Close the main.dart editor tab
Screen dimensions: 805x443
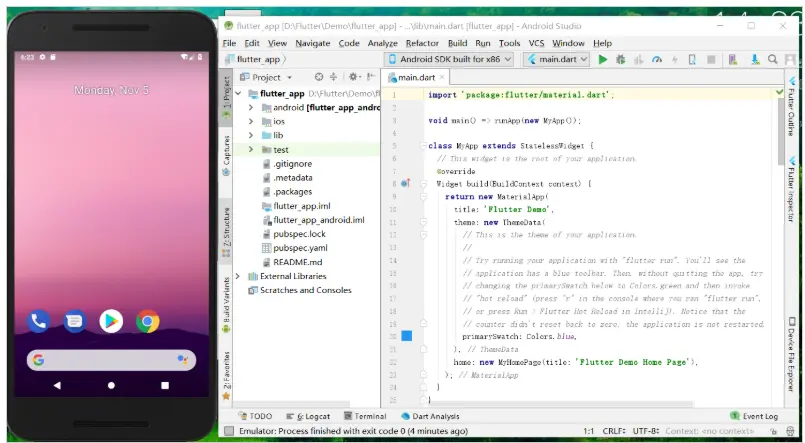tap(443, 78)
